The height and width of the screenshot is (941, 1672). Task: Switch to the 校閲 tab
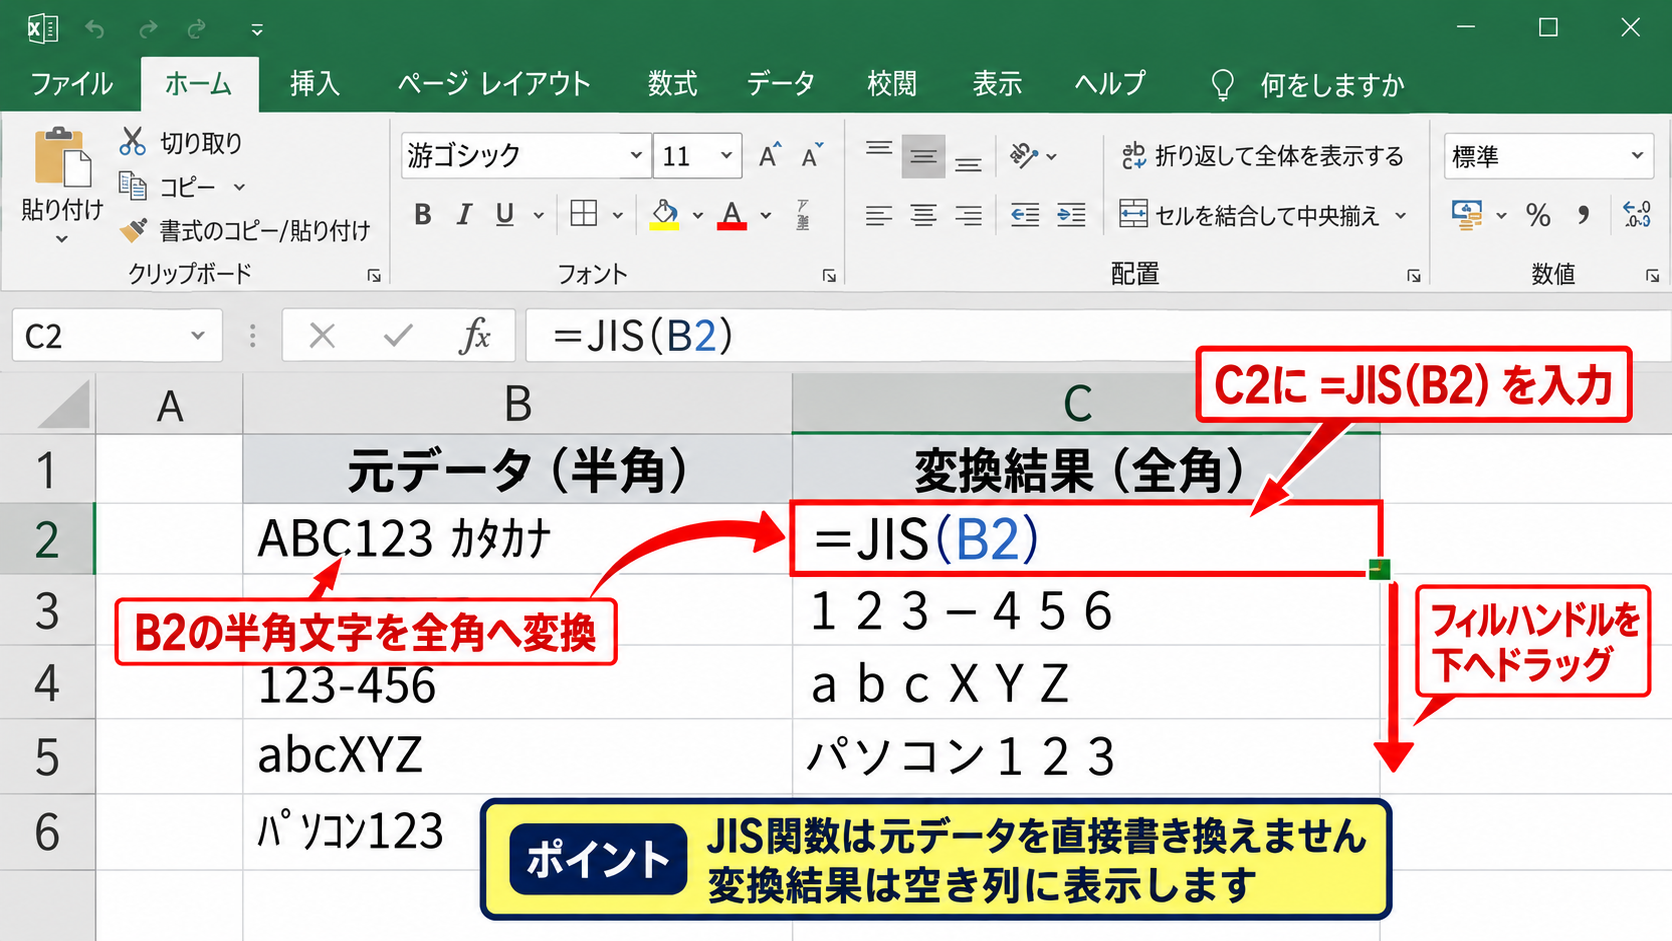tap(892, 84)
